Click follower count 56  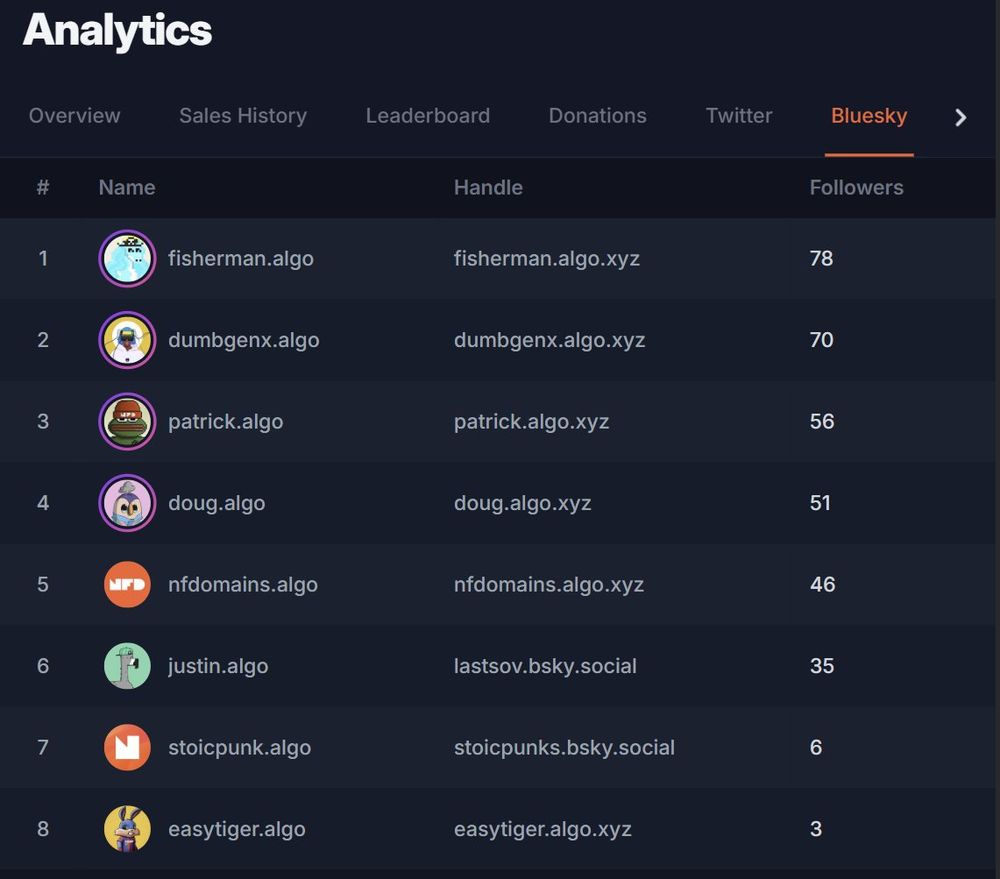pyautogui.click(x=822, y=422)
